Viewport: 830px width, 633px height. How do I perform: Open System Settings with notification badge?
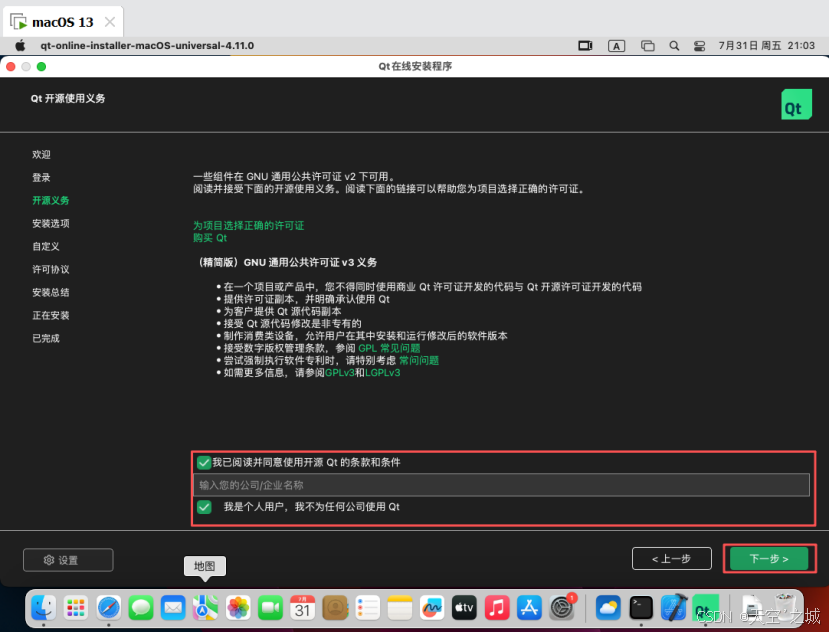562,608
